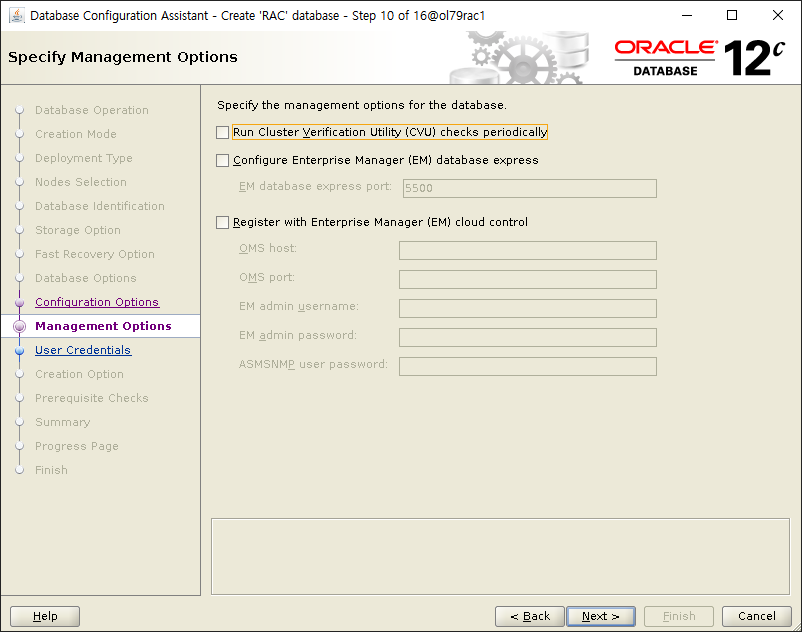Click the Java icon in title bar
This screenshot has height=632, width=802.
17,15
